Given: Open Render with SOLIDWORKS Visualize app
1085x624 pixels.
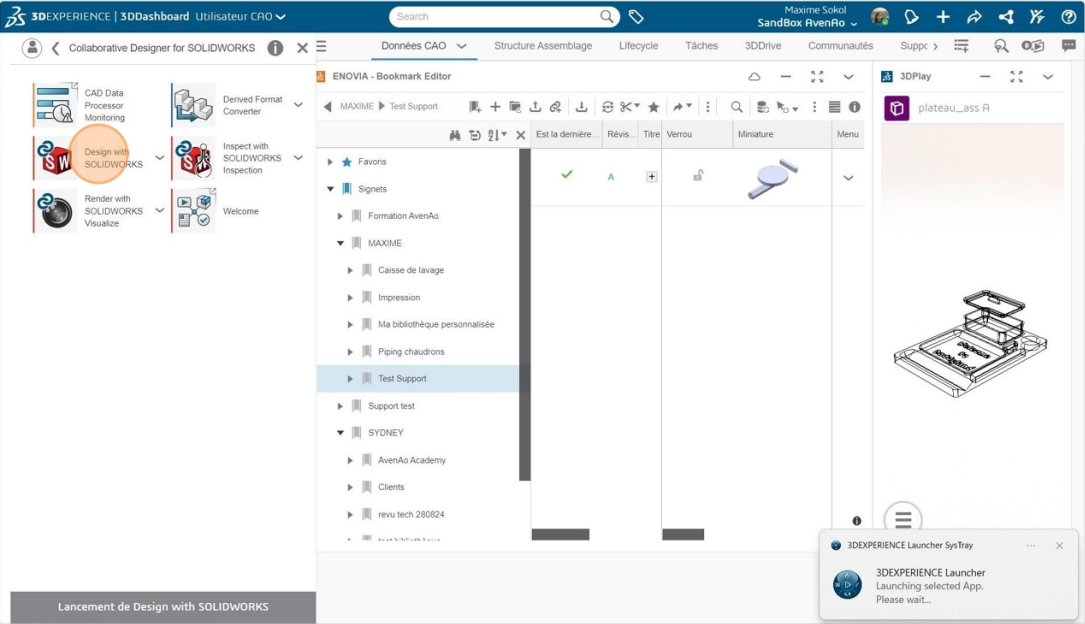Looking at the screenshot, I should [89, 210].
